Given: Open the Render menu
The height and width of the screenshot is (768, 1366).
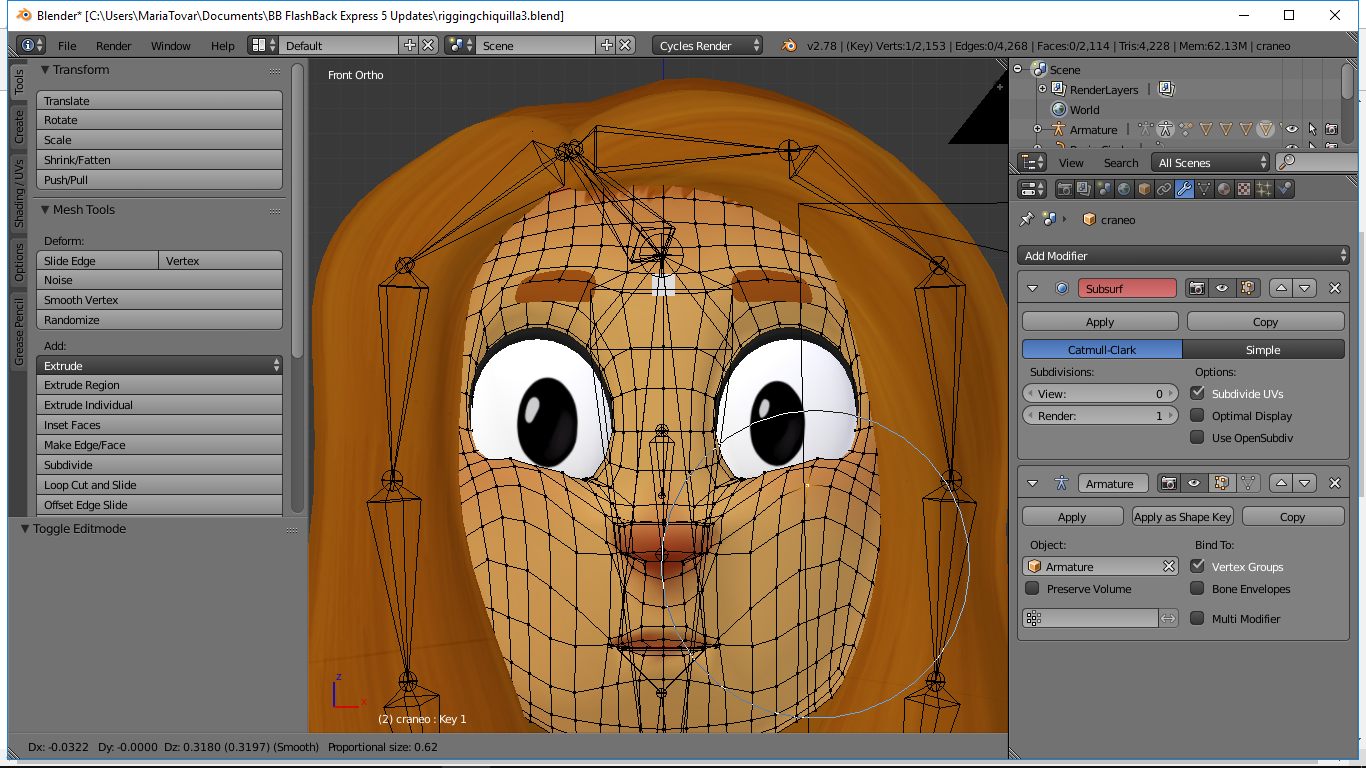Looking at the screenshot, I should coord(114,46).
